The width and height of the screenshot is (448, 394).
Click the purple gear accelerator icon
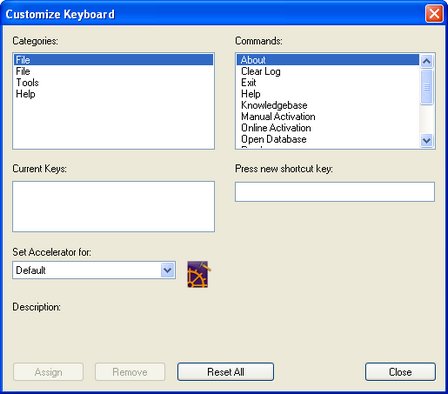[x=199, y=274]
